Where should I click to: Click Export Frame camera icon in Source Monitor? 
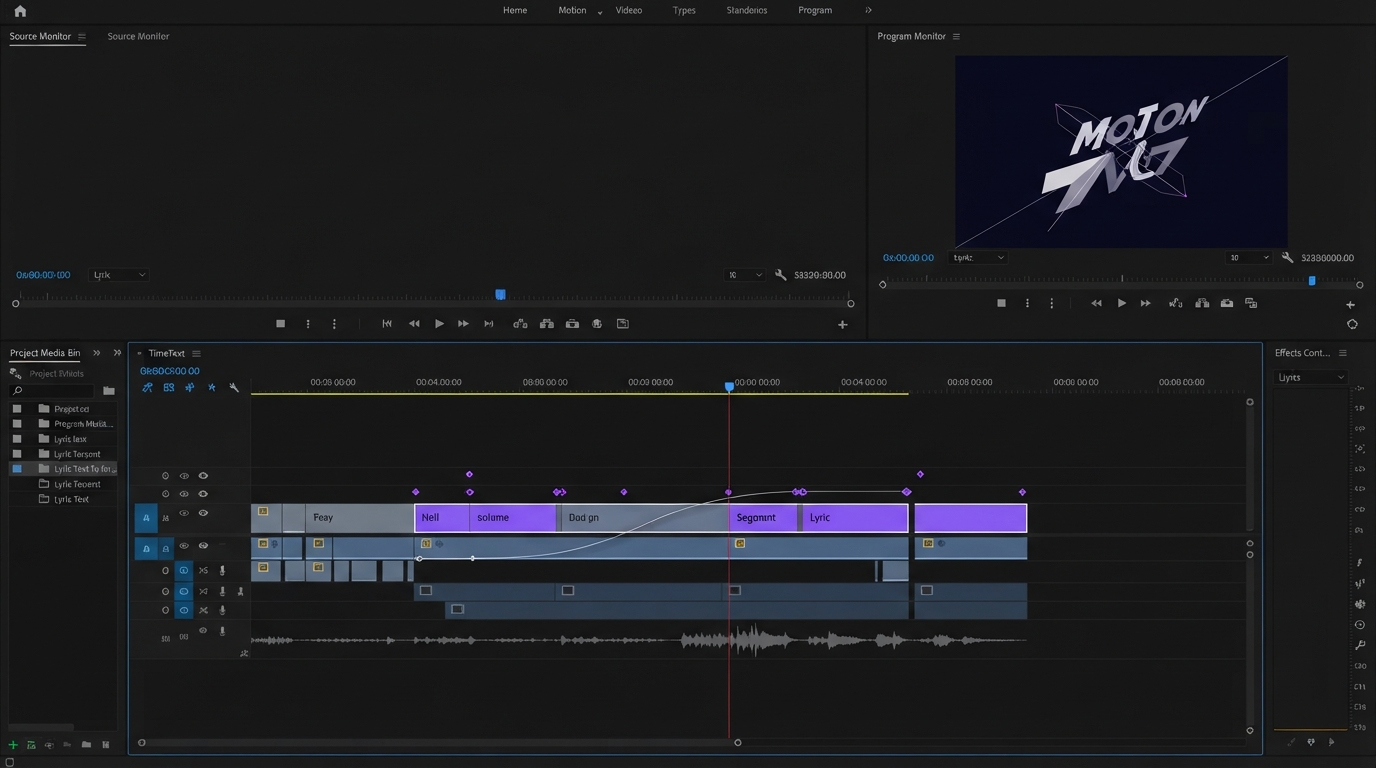(x=572, y=324)
